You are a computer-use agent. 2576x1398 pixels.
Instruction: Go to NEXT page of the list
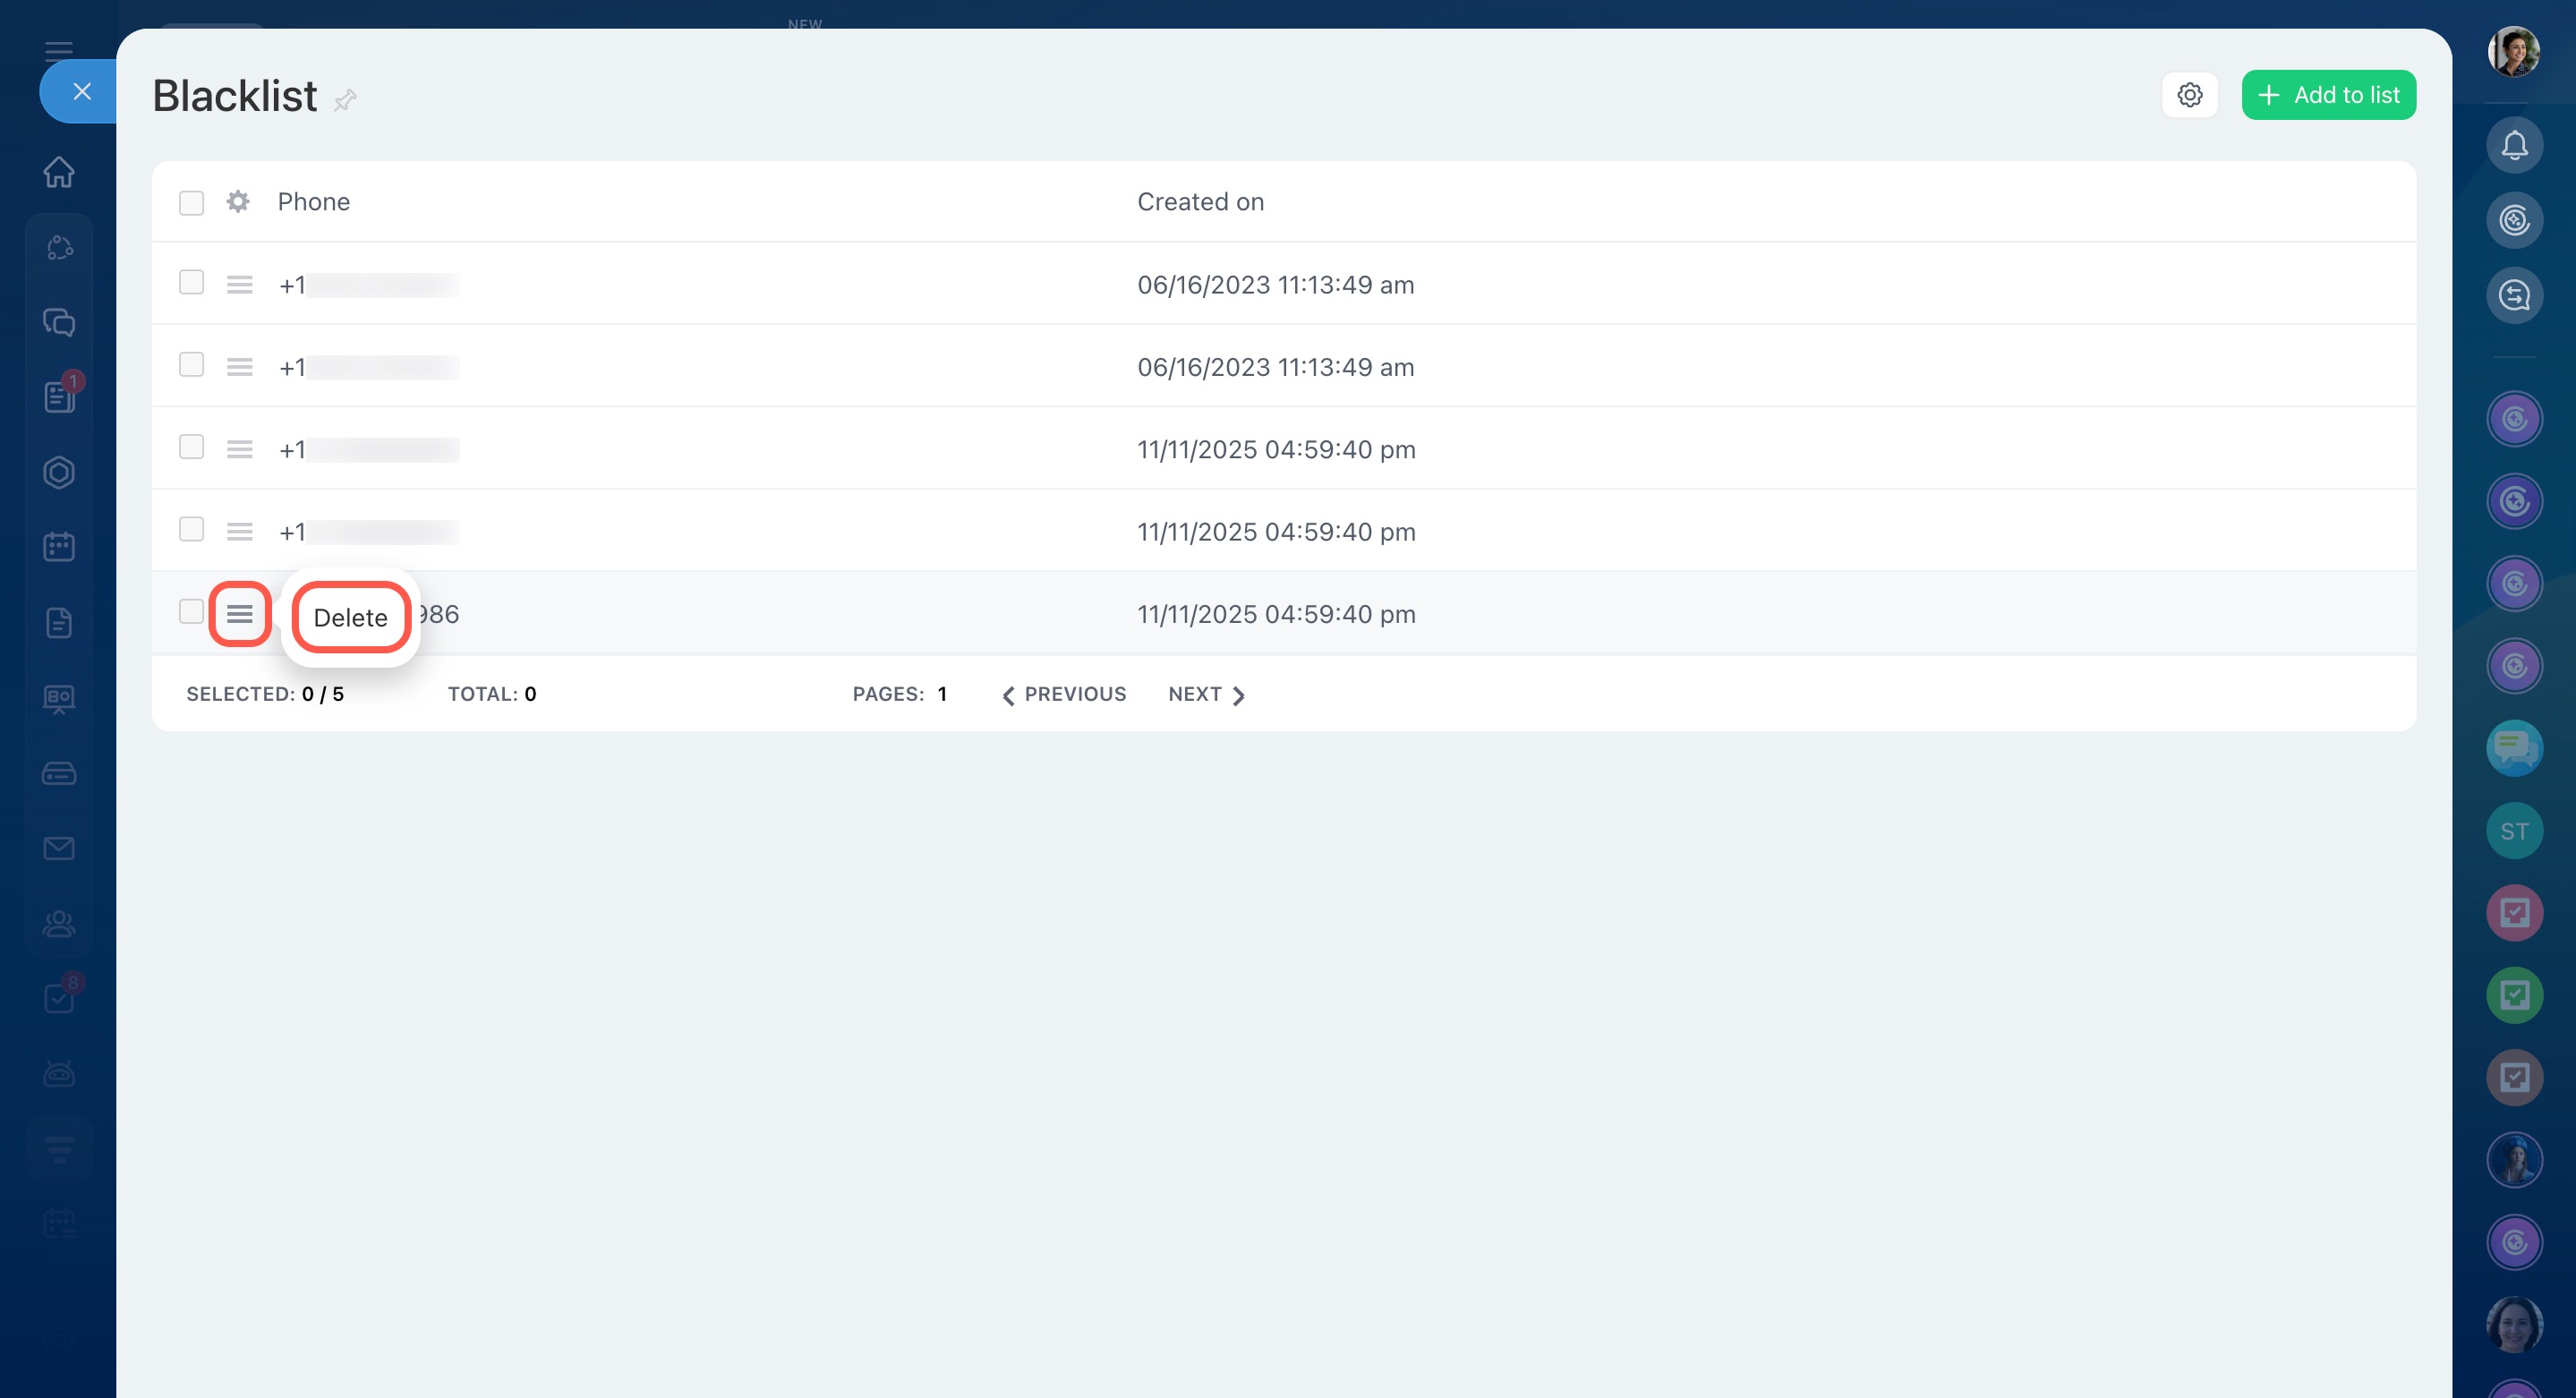[1206, 694]
